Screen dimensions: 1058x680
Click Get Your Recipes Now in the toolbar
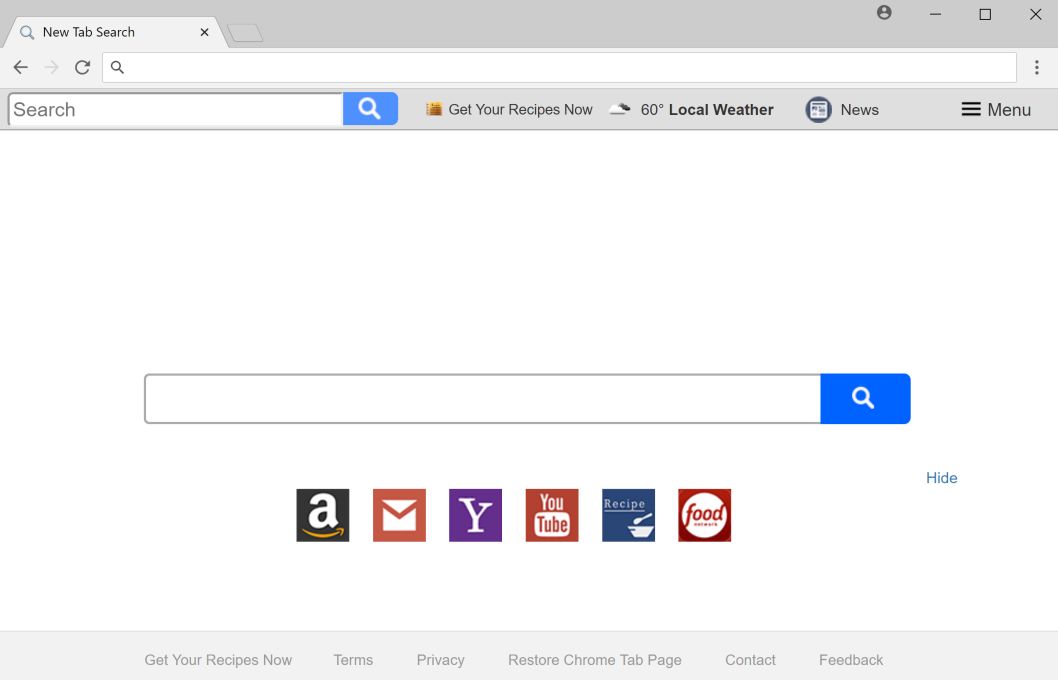pyautogui.click(x=509, y=109)
